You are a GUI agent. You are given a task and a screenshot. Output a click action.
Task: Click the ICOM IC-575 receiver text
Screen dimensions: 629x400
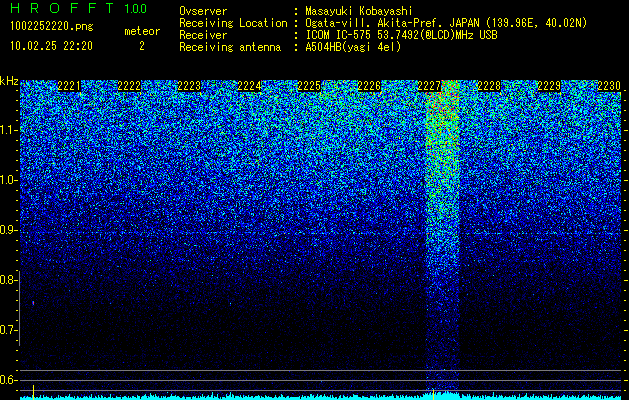(401, 35)
